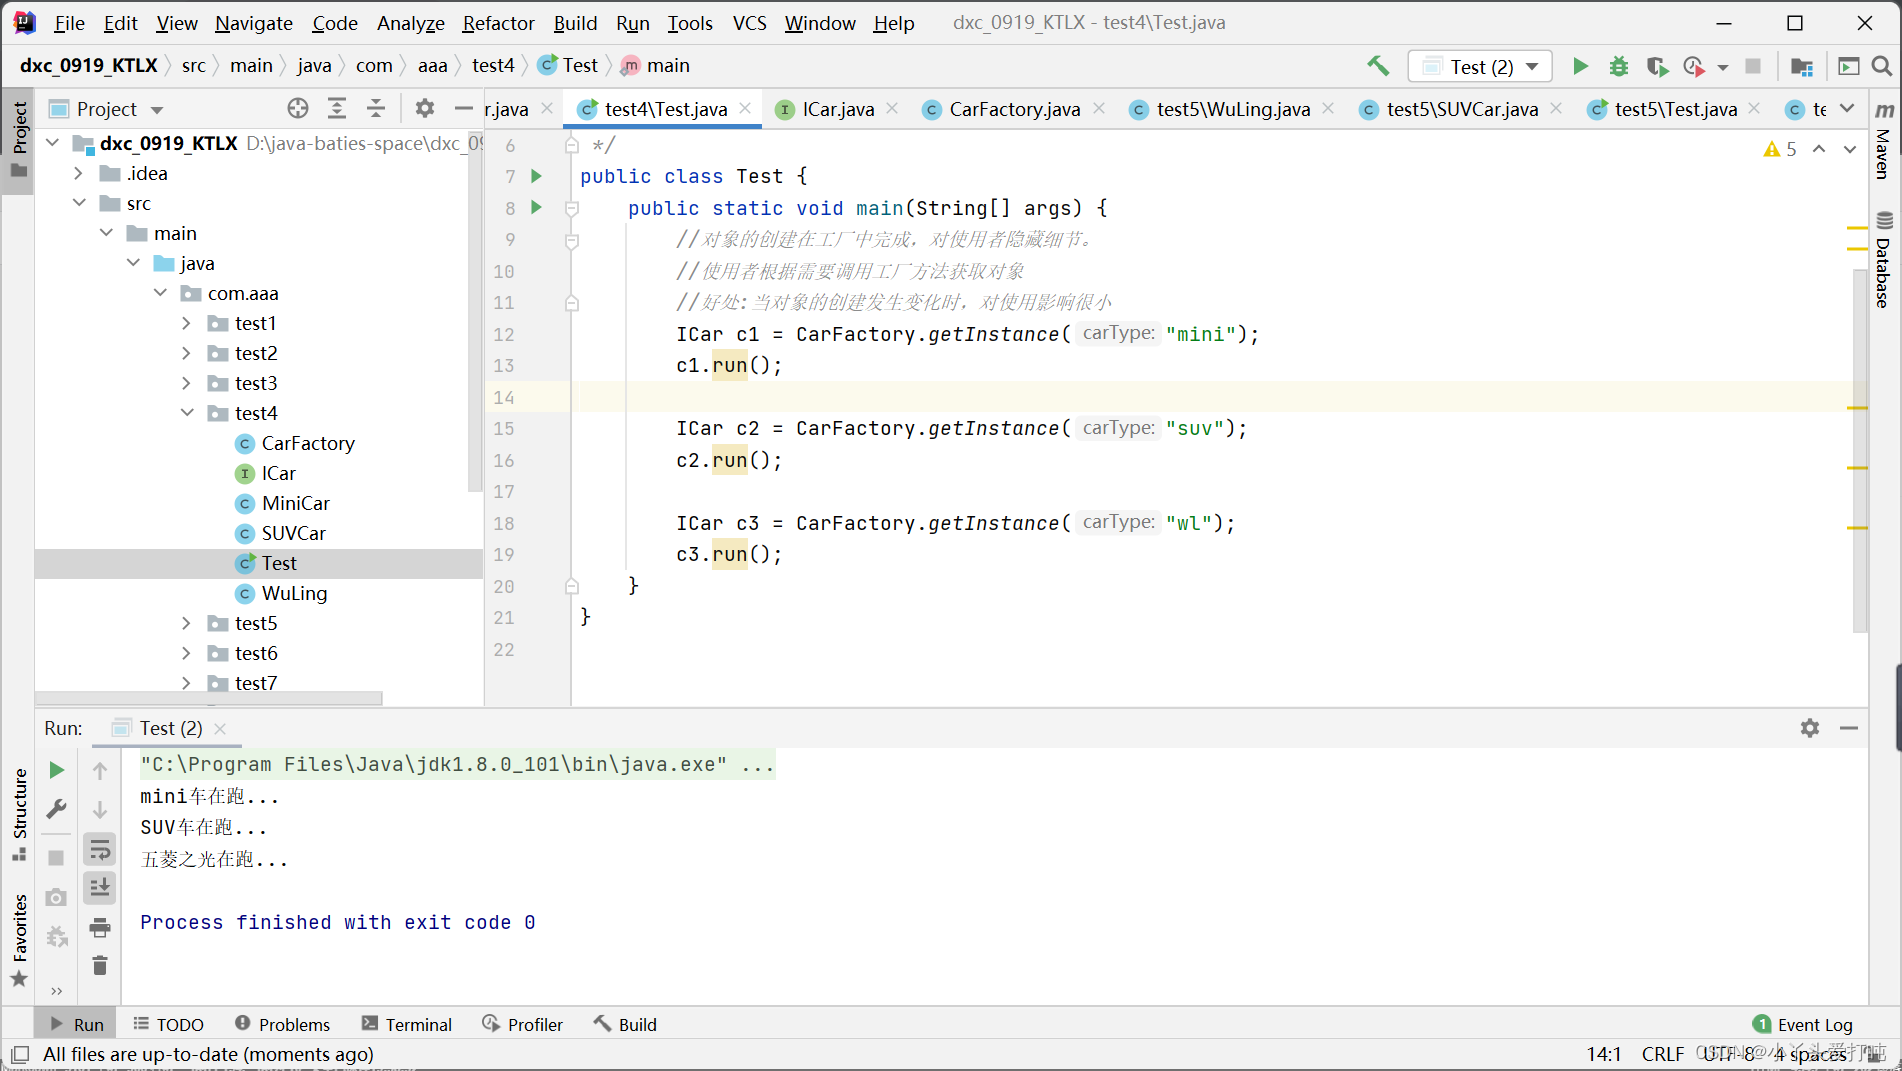Toggle the Structure tool window
1902x1071 pixels.
pyautogui.click(x=19, y=813)
